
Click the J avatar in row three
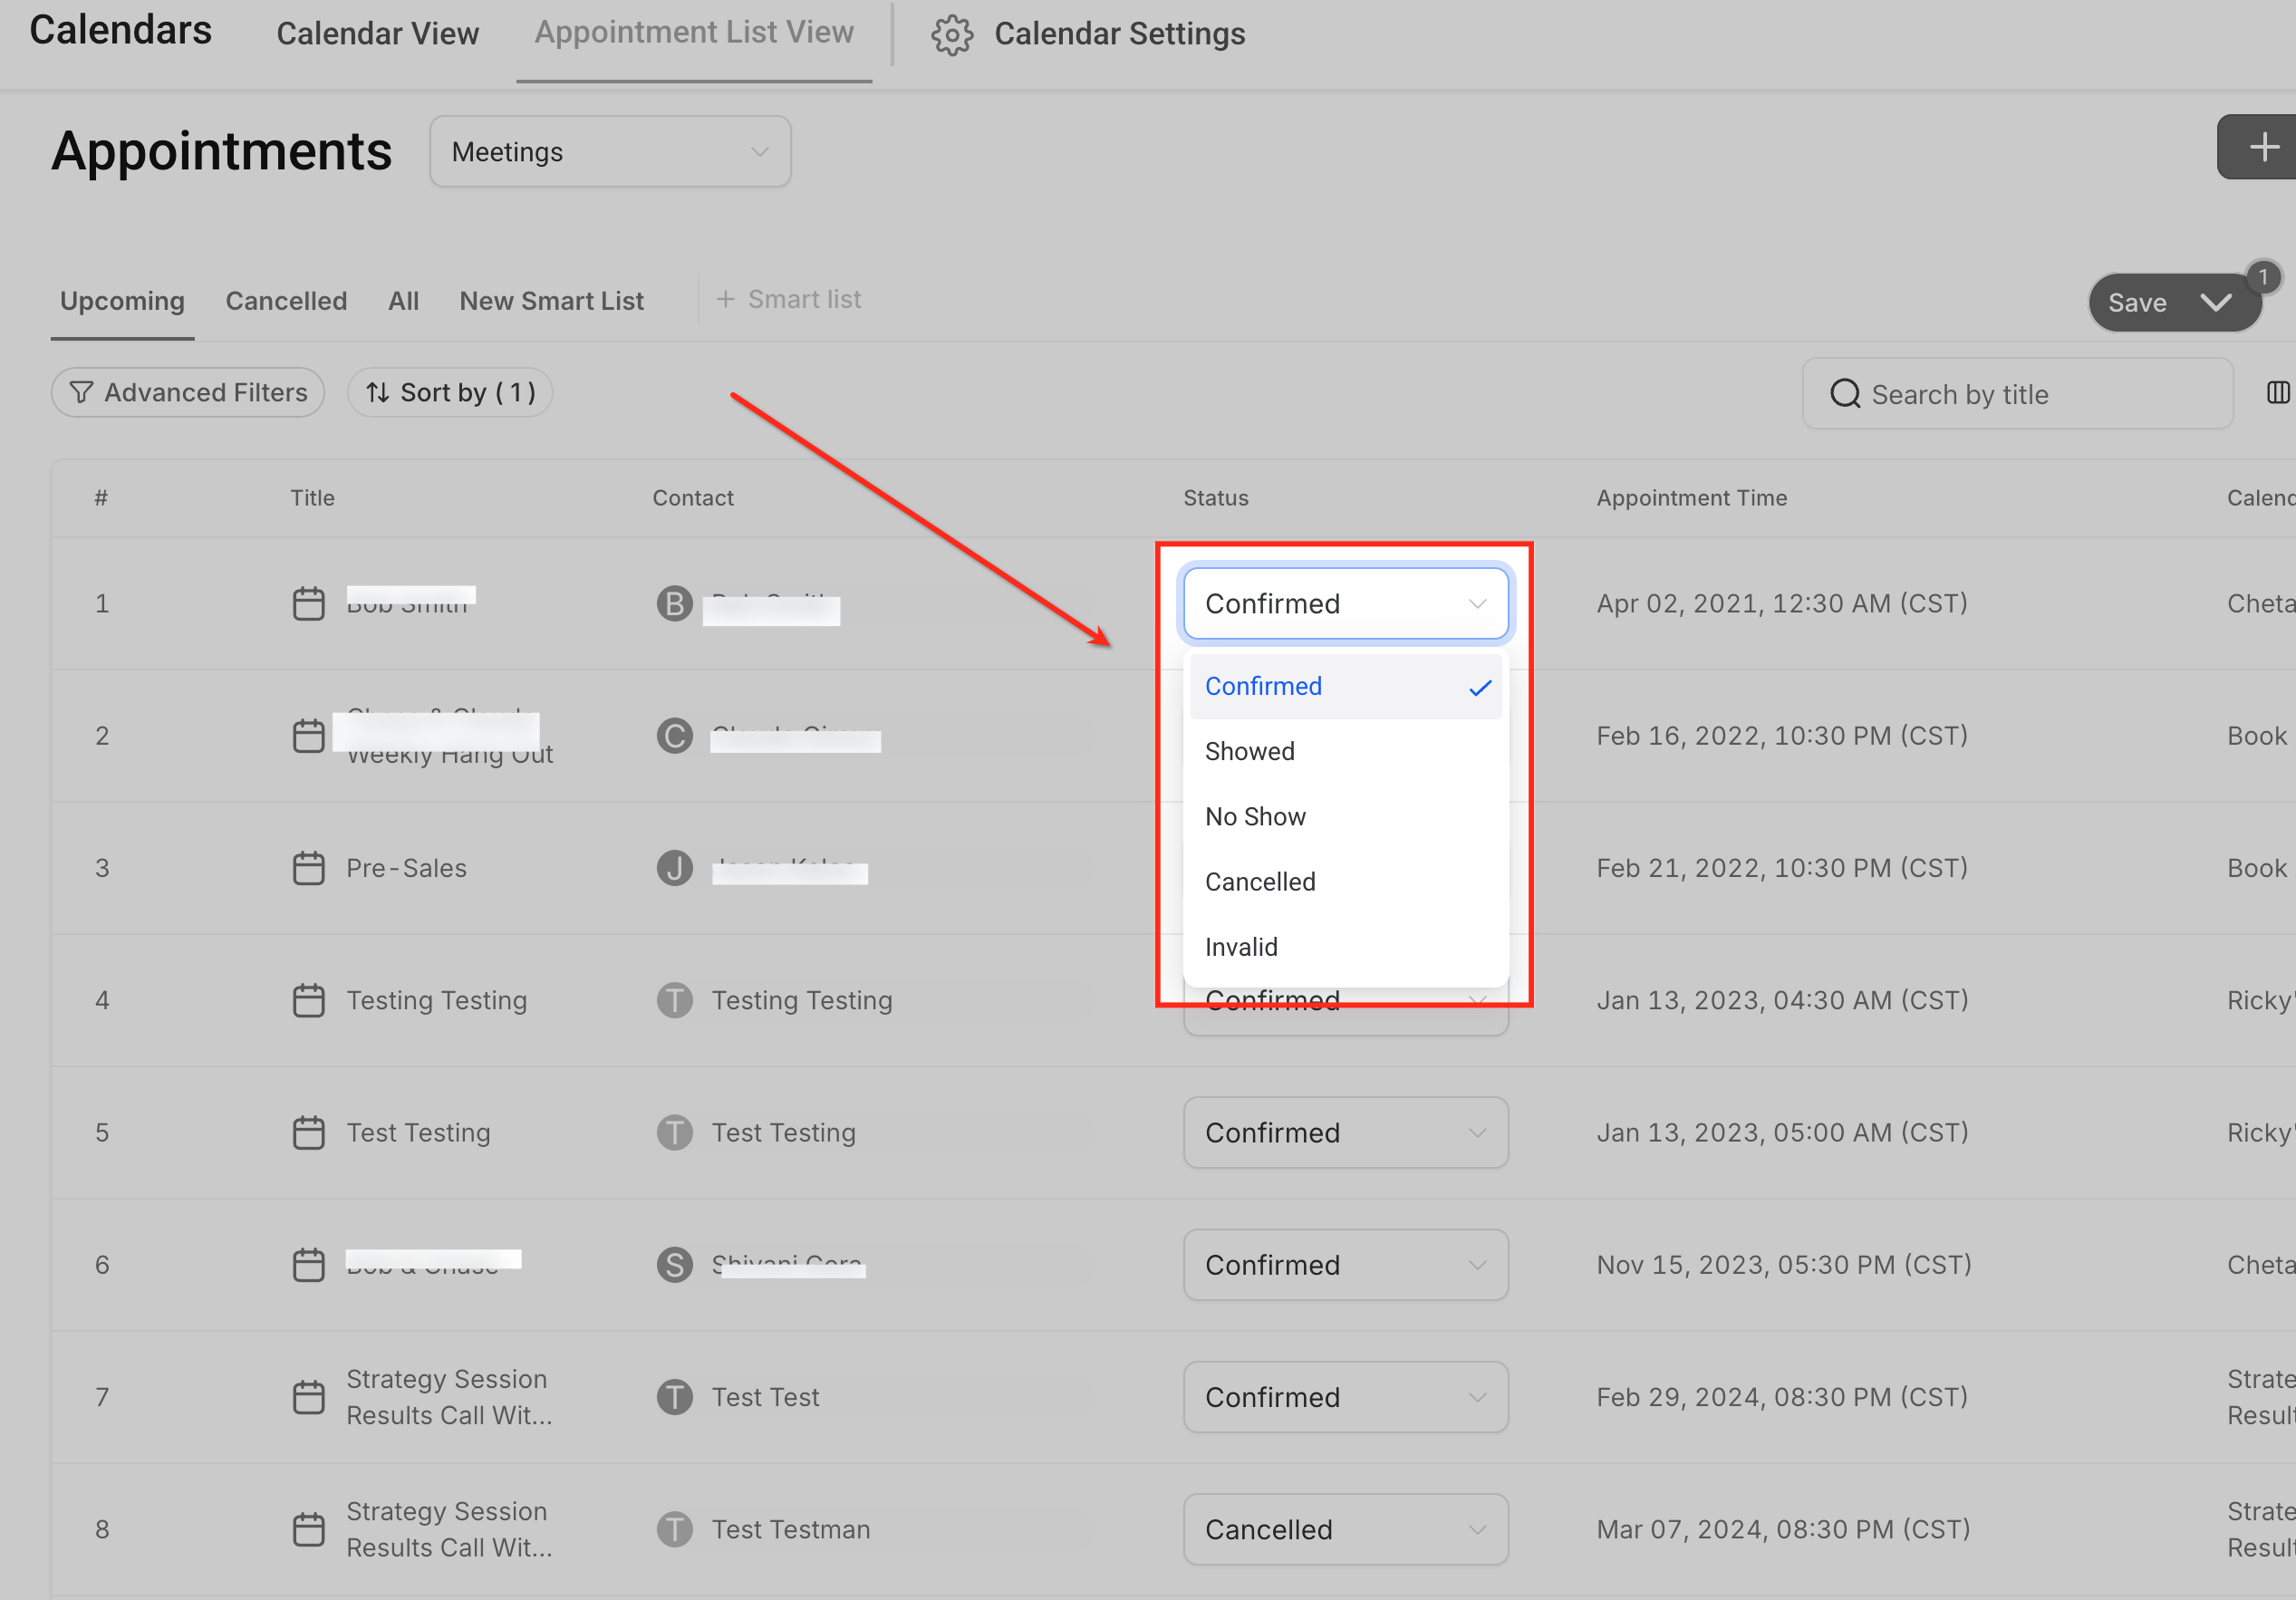[674, 868]
